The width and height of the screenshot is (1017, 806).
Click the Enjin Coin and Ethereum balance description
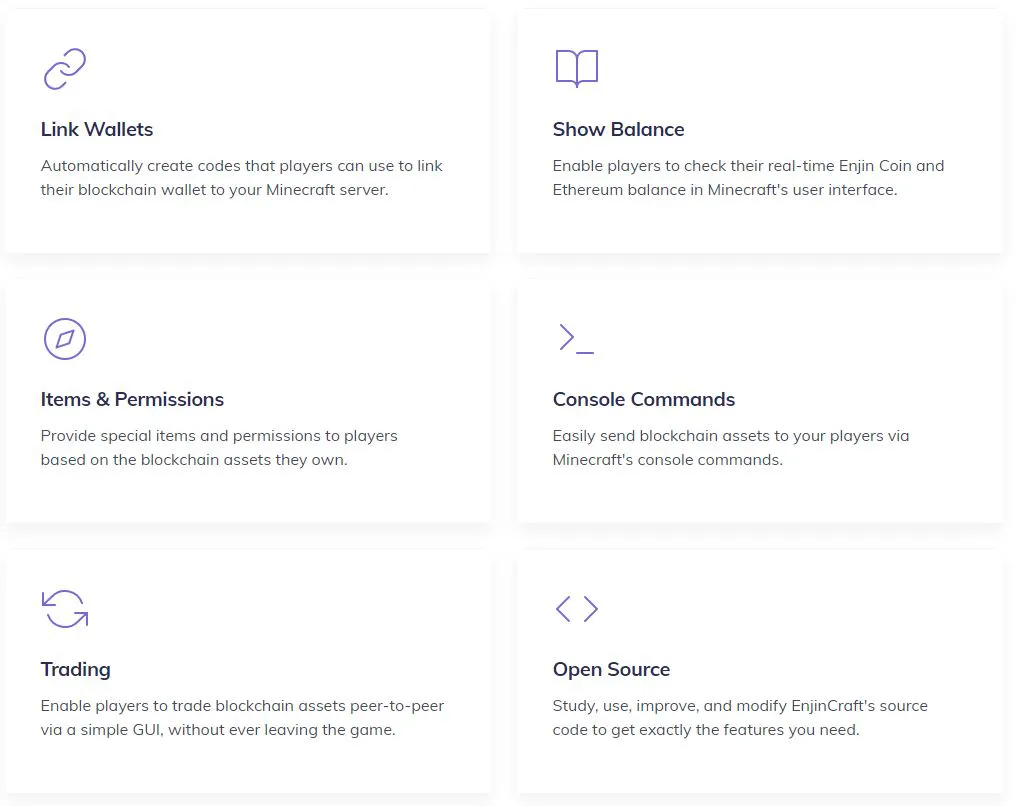748,178
